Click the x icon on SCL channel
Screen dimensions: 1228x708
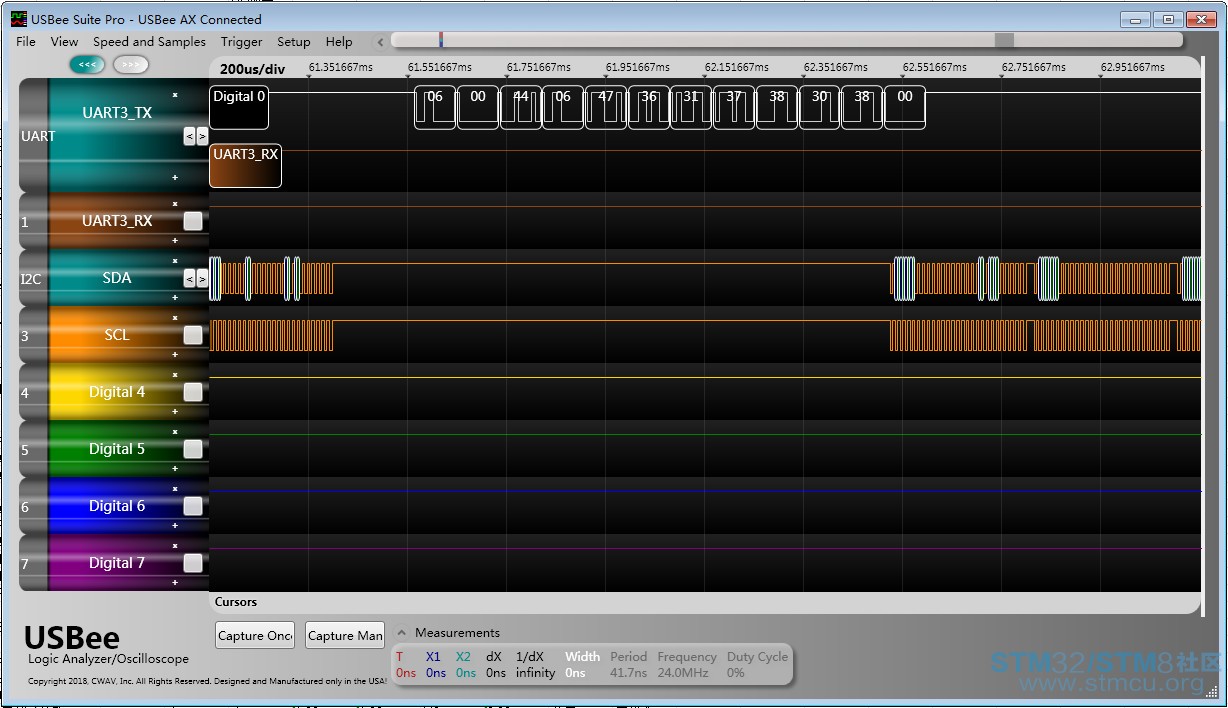[x=175, y=318]
